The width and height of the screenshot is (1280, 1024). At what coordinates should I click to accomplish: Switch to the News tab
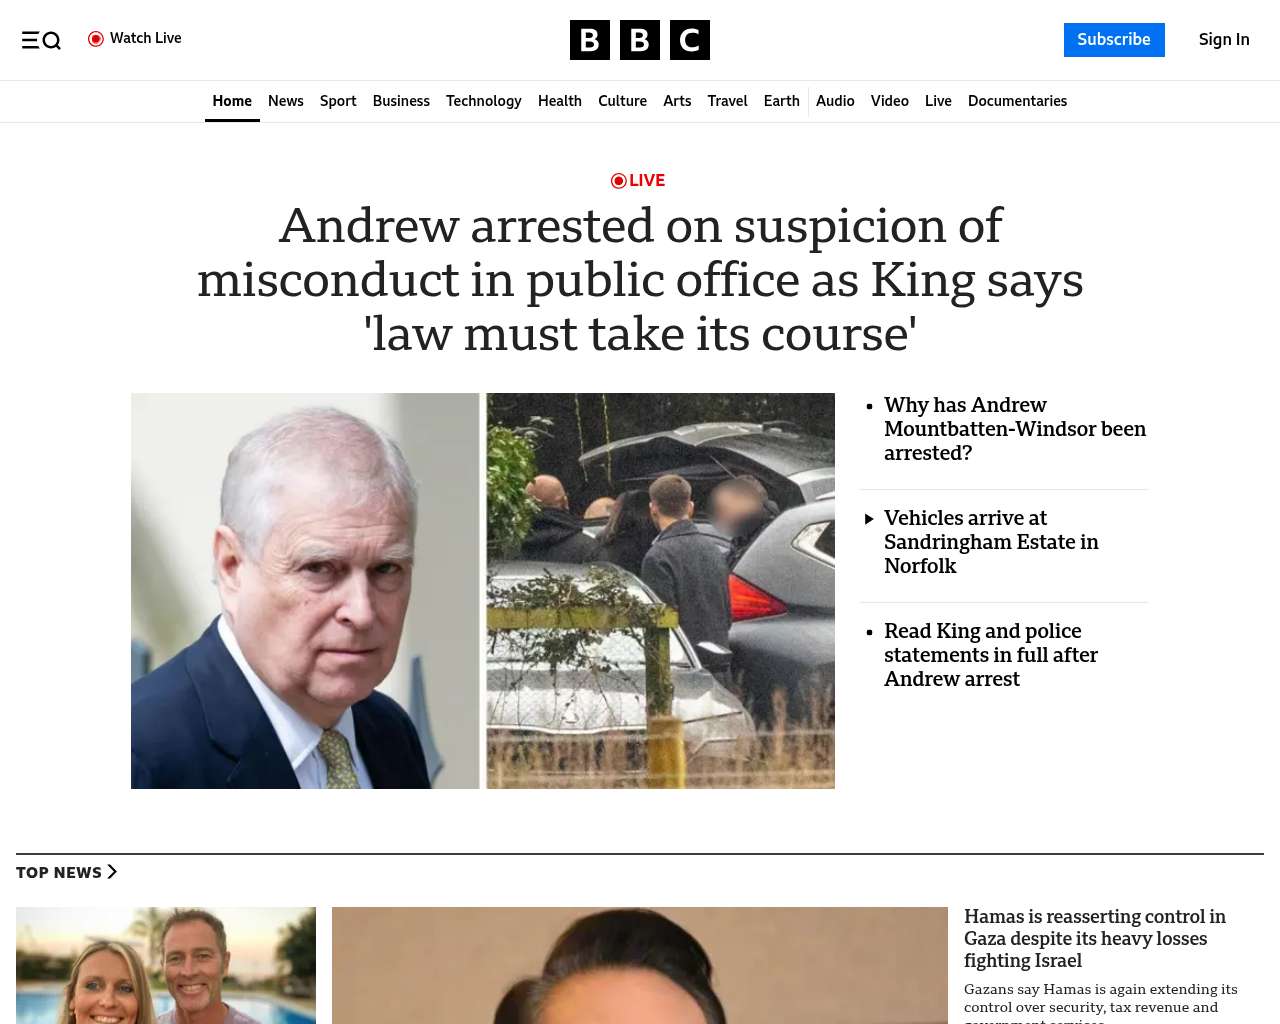point(286,101)
